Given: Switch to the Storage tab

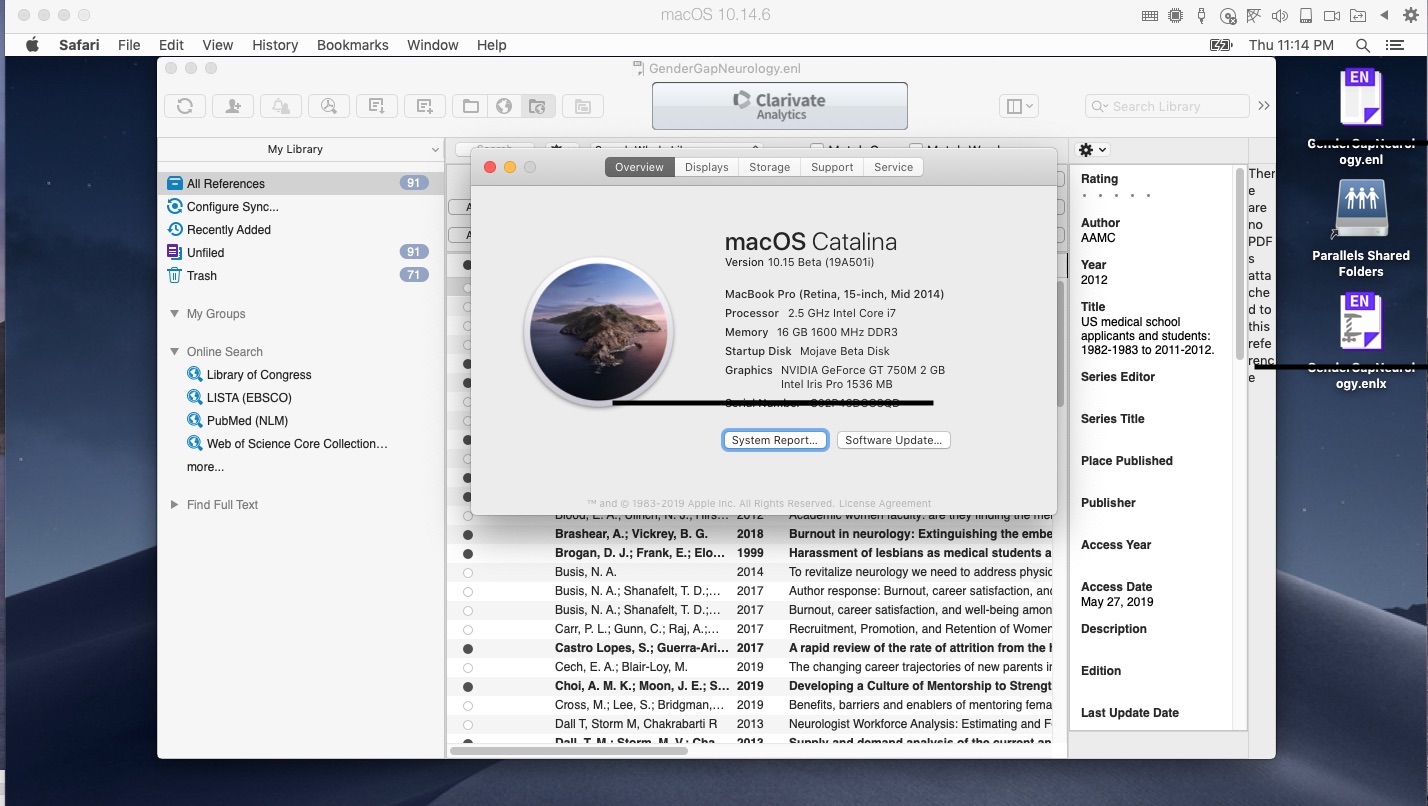Looking at the screenshot, I should pos(770,167).
